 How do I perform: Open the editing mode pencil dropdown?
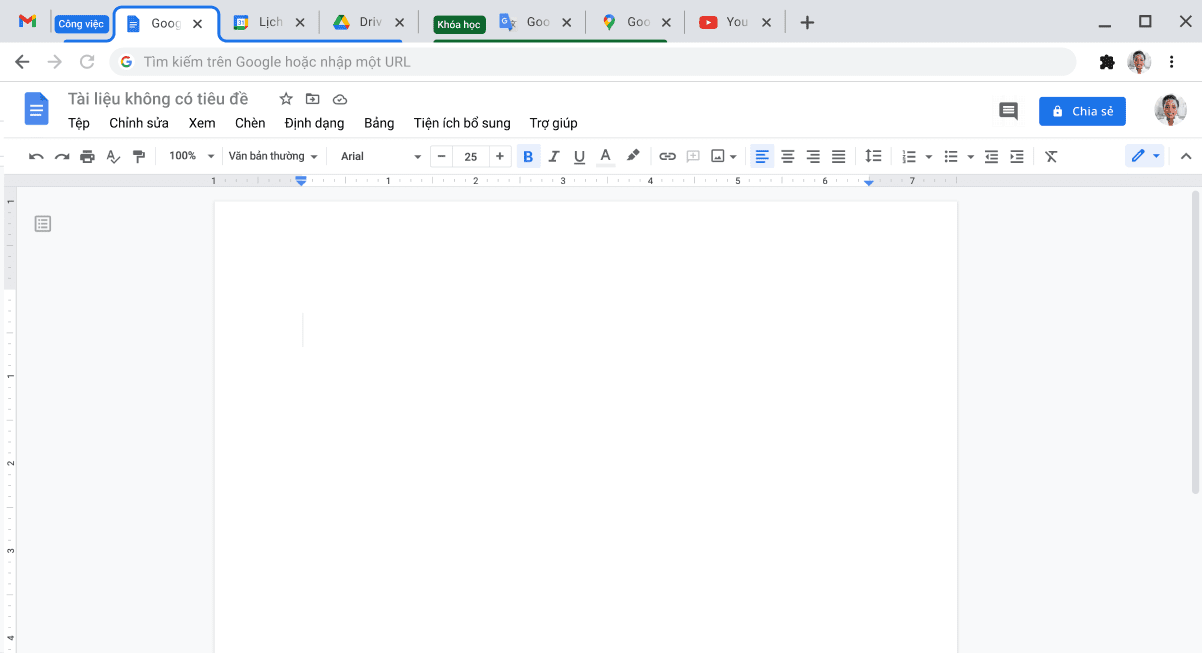click(x=1145, y=156)
